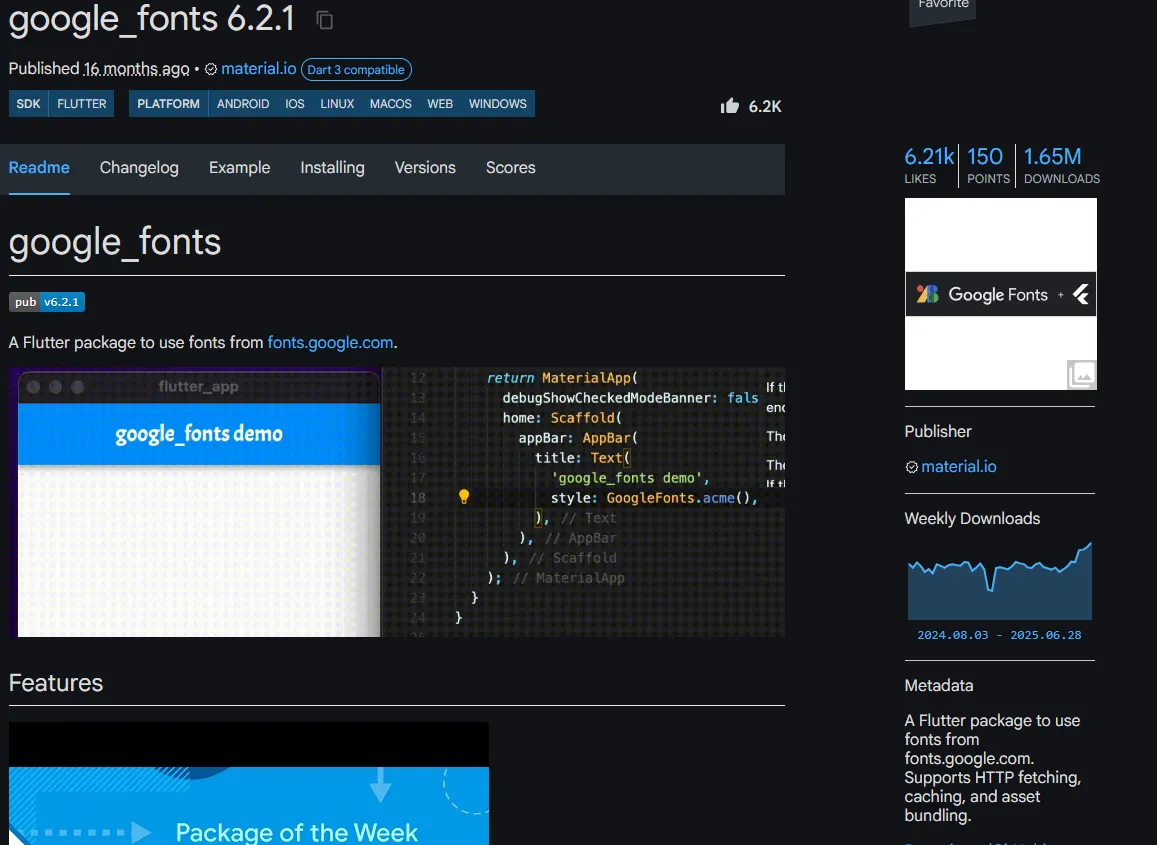This screenshot has width=1157, height=845.
Task: Click the pub v6.2.1 badge
Action: [47, 302]
